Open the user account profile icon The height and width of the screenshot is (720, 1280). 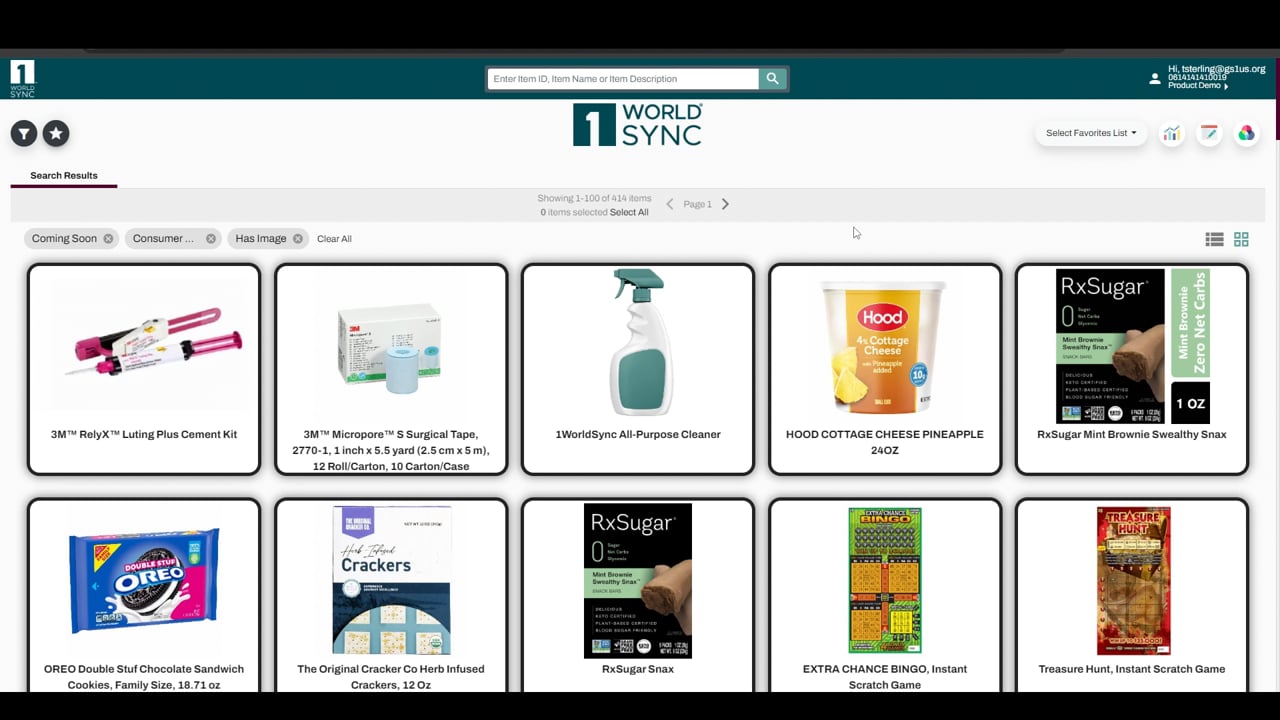pos(1155,78)
